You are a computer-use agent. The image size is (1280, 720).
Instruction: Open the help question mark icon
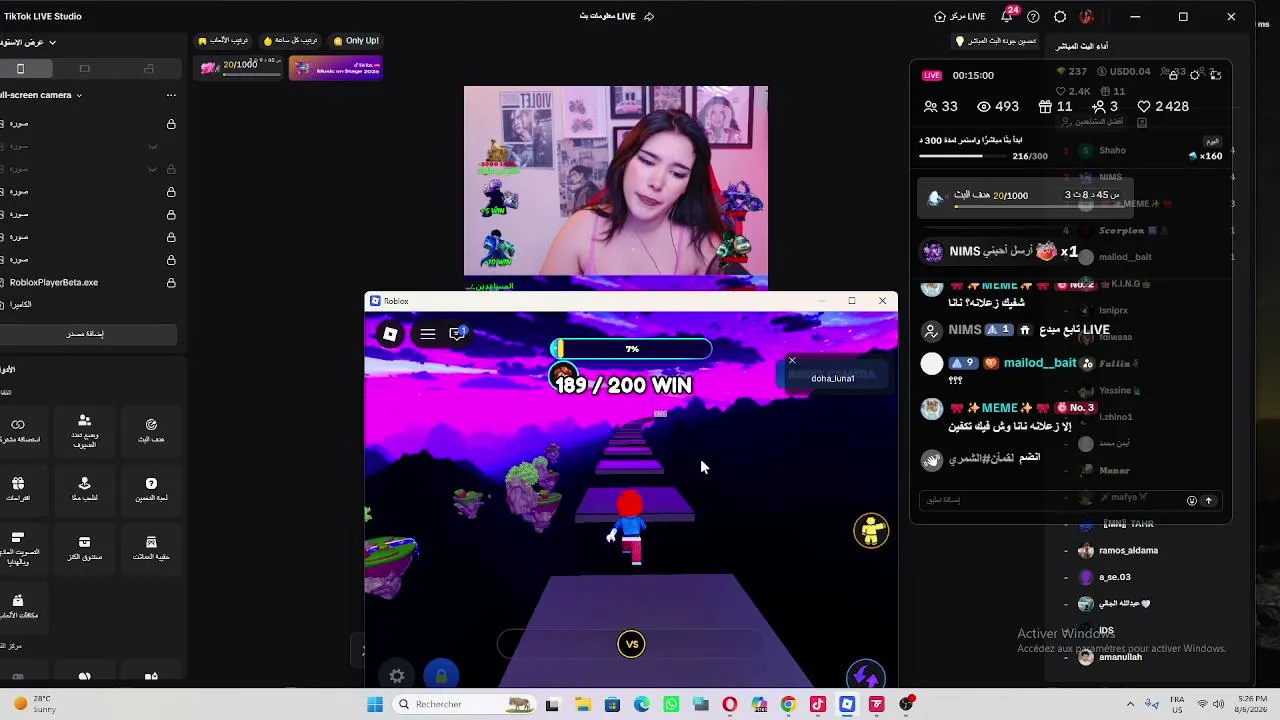click(x=1034, y=16)
